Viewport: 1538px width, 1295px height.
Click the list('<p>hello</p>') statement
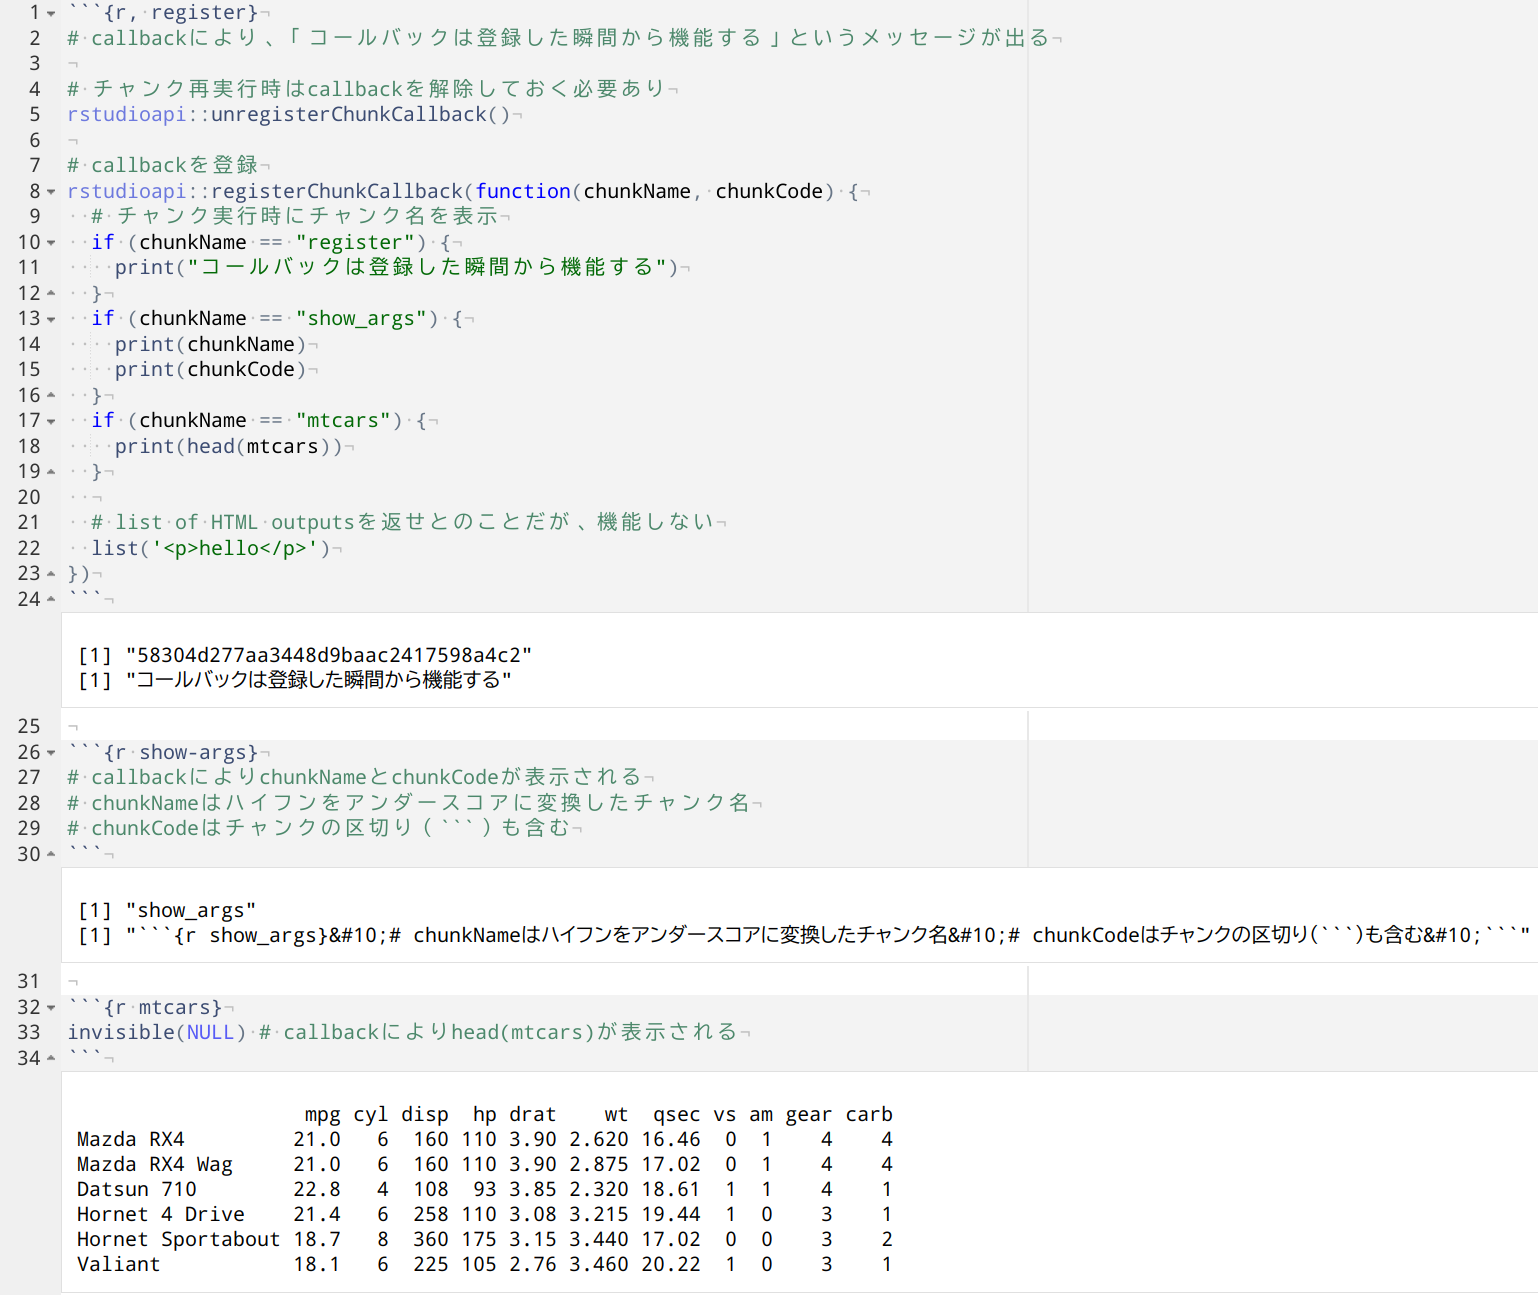[210, 548]
